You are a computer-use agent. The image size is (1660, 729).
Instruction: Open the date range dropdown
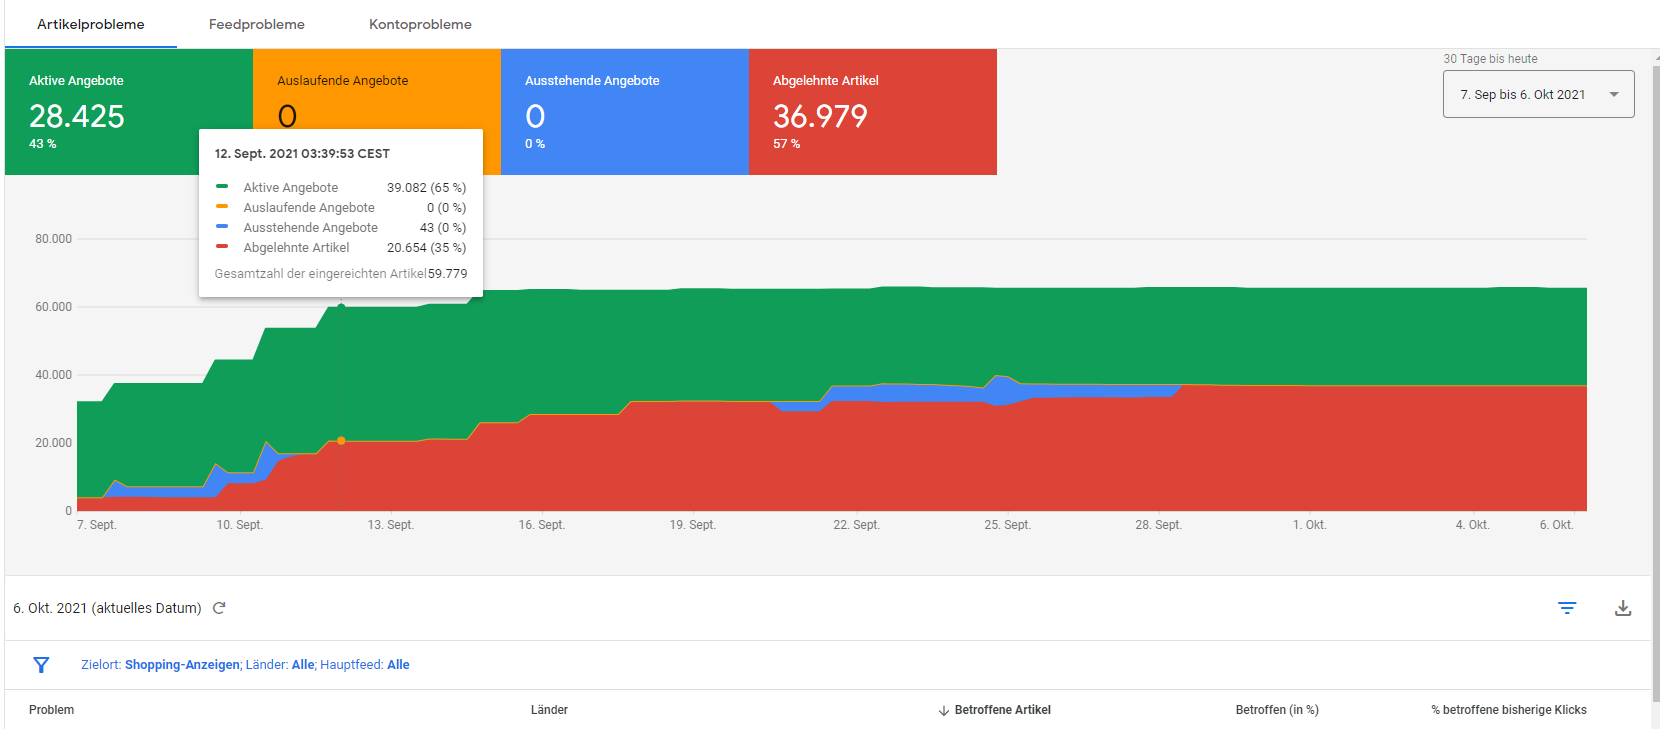(1538, 94)
